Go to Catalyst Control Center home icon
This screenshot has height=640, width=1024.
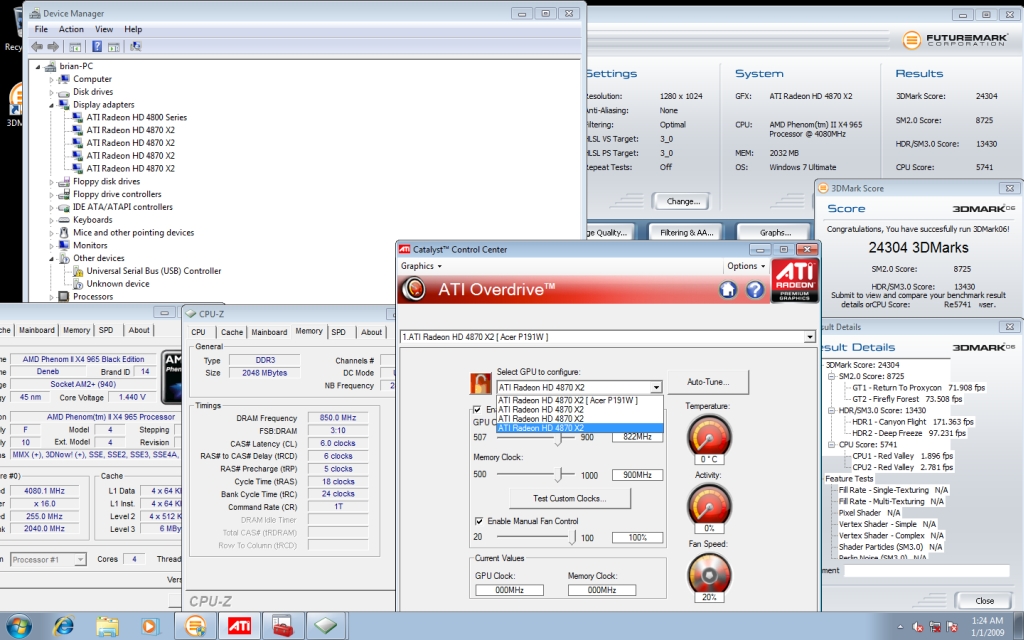click(x=728, y=289)
